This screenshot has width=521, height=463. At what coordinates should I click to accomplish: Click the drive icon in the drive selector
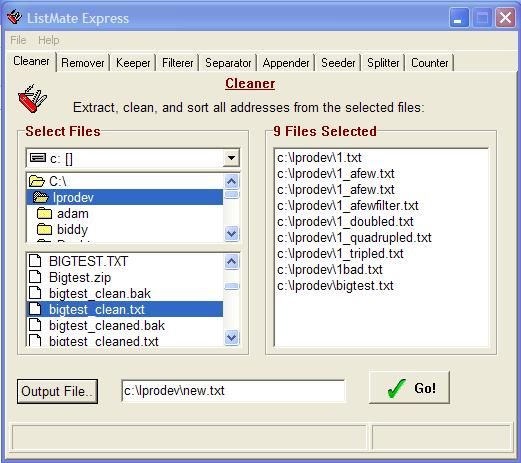pyautogui.click(x=38, y=158)
